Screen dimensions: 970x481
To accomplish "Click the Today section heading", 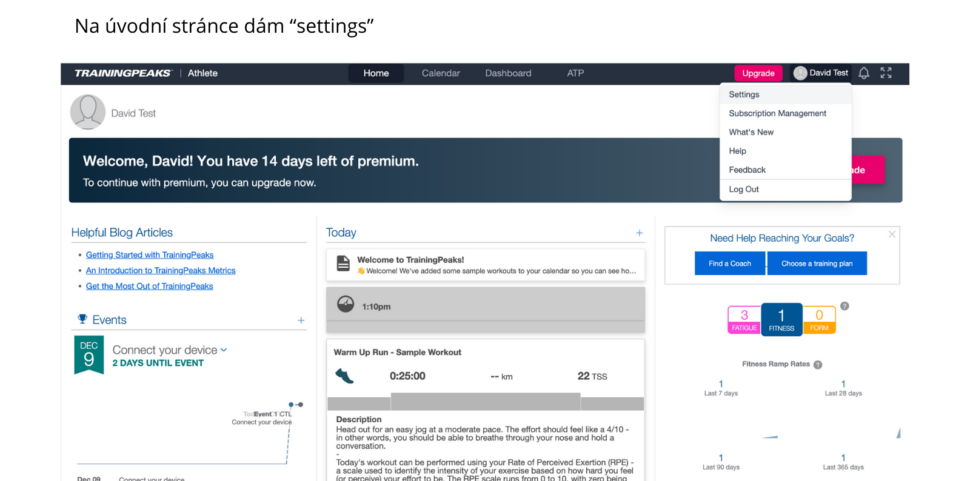I will click(x=341, y=232).
